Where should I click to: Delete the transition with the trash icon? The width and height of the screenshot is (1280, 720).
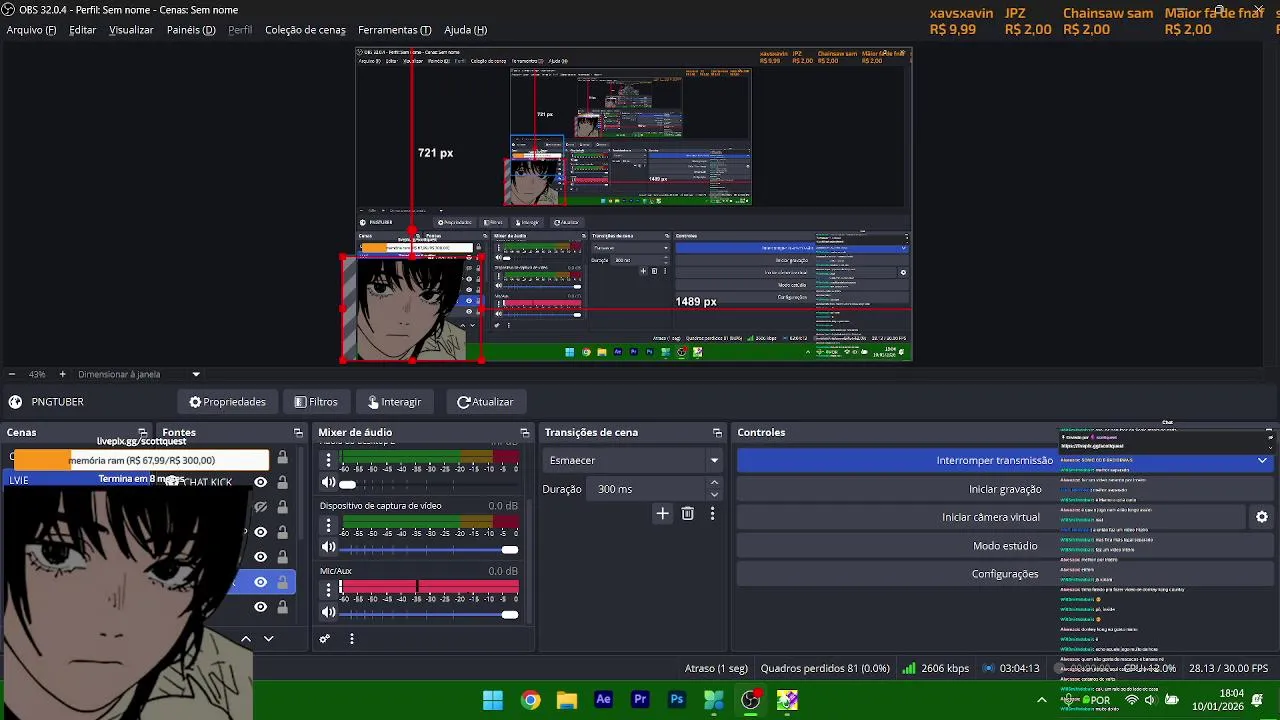click(x=687, y=513)
